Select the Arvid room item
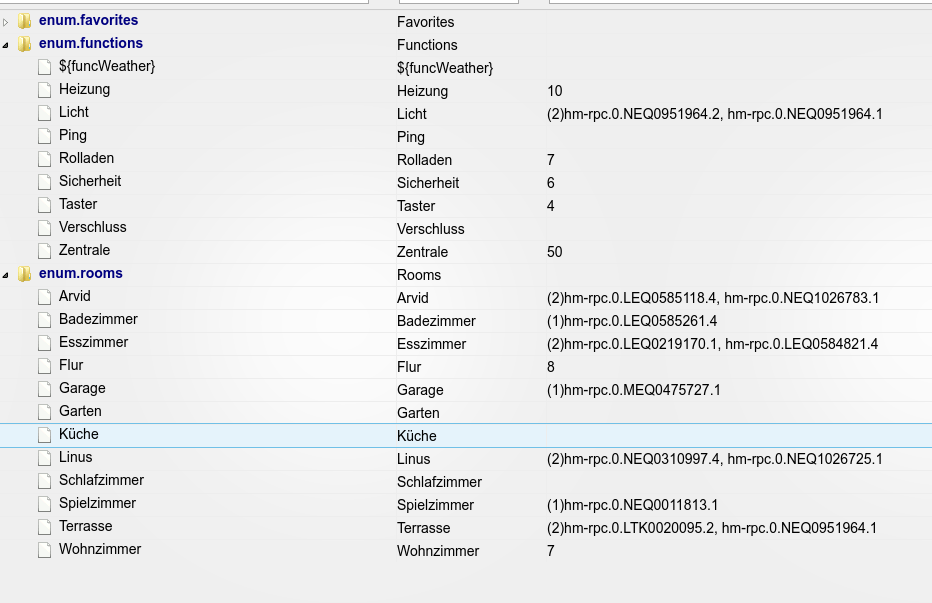This screenshot has width=932, height=603. 75,296
